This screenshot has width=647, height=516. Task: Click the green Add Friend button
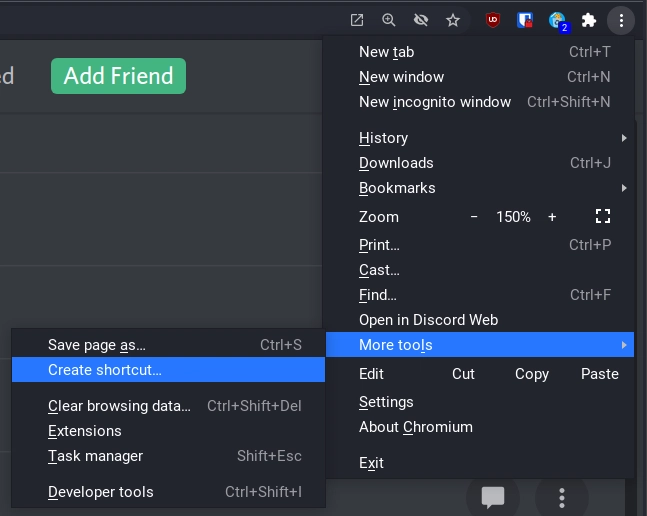118,76
